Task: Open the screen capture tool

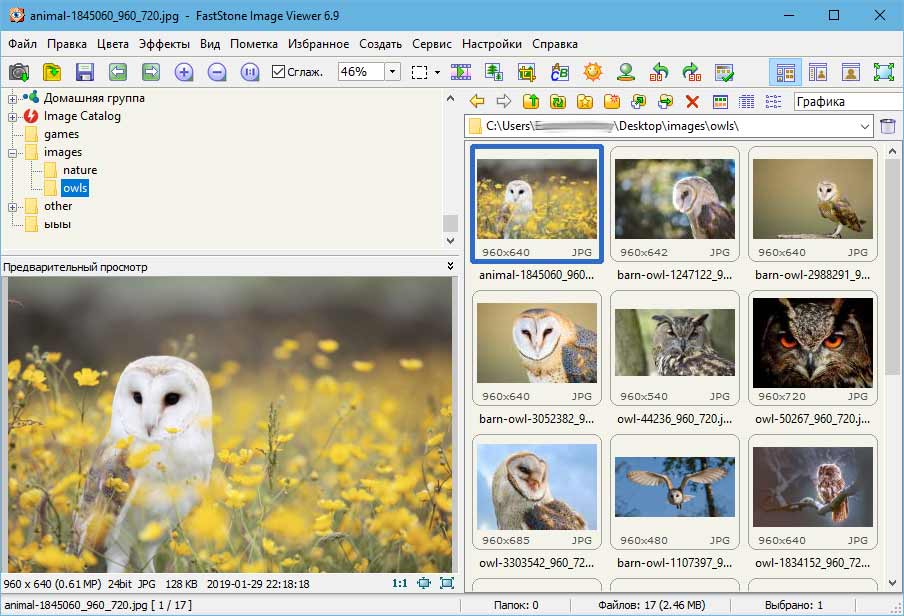Action: pyautogui.click(x=18, y=72)
